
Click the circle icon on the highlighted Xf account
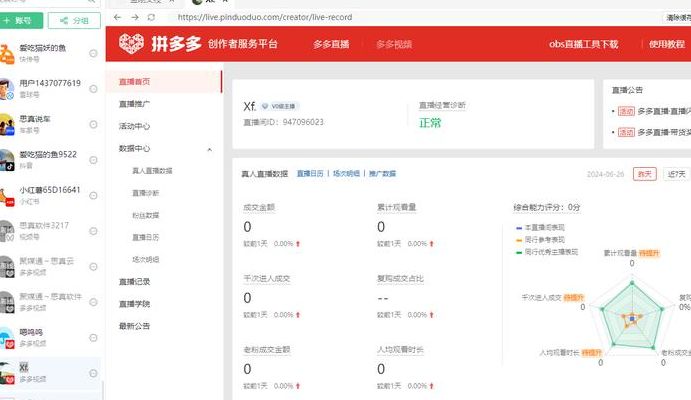[x=93, y=373]
